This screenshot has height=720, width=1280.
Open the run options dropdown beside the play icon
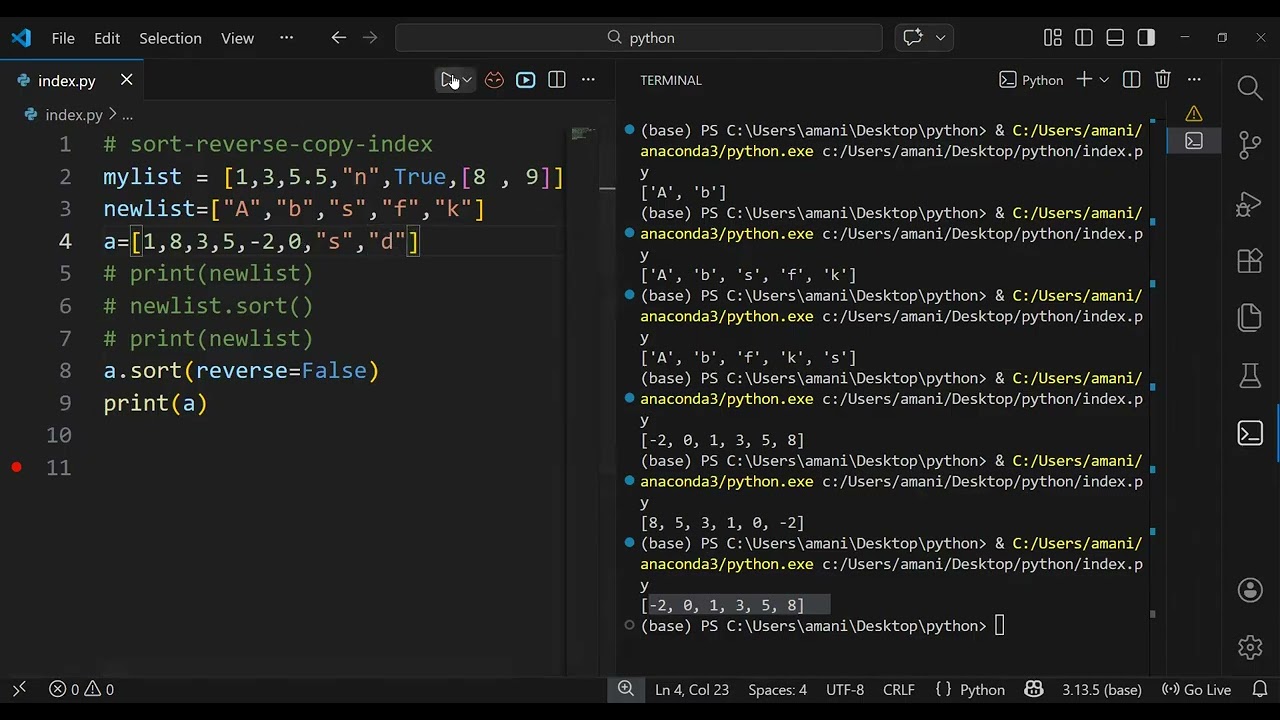[x=467, y=80]
